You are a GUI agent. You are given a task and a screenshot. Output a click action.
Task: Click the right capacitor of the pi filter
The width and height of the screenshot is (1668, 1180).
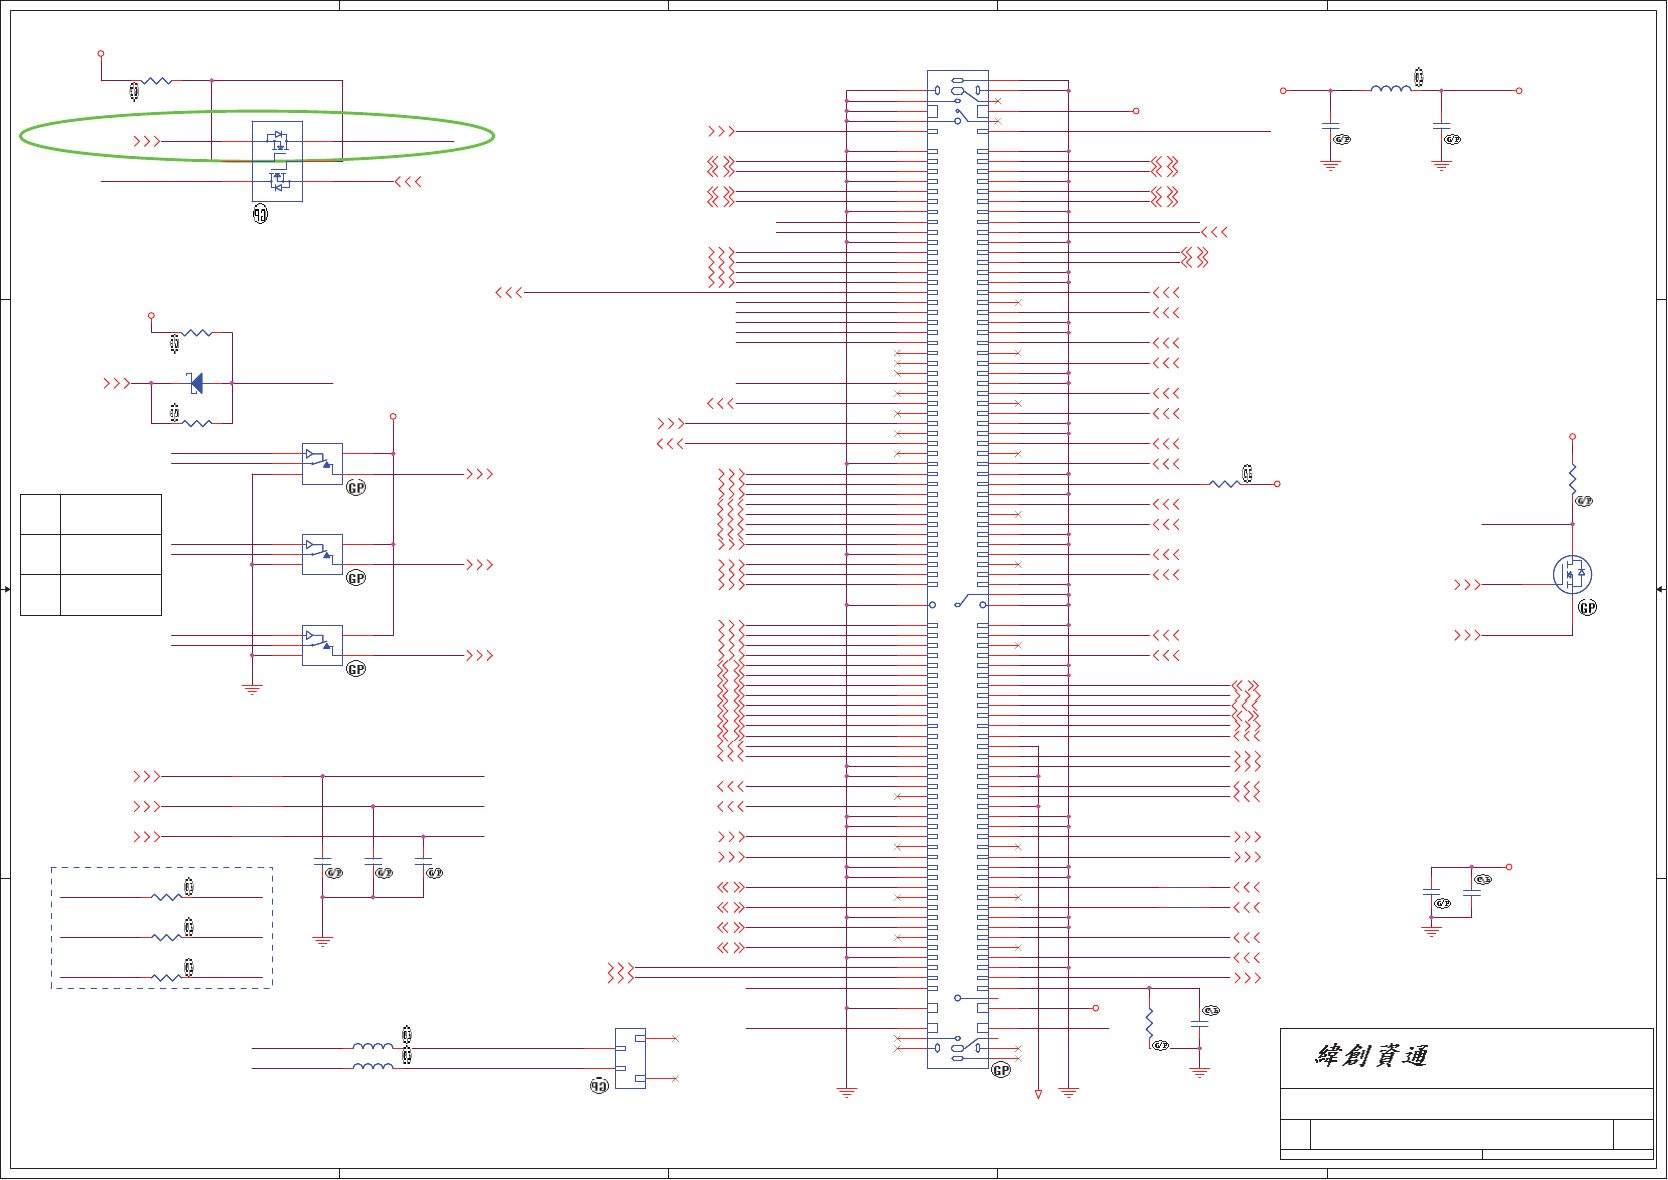coord(1441,126)
